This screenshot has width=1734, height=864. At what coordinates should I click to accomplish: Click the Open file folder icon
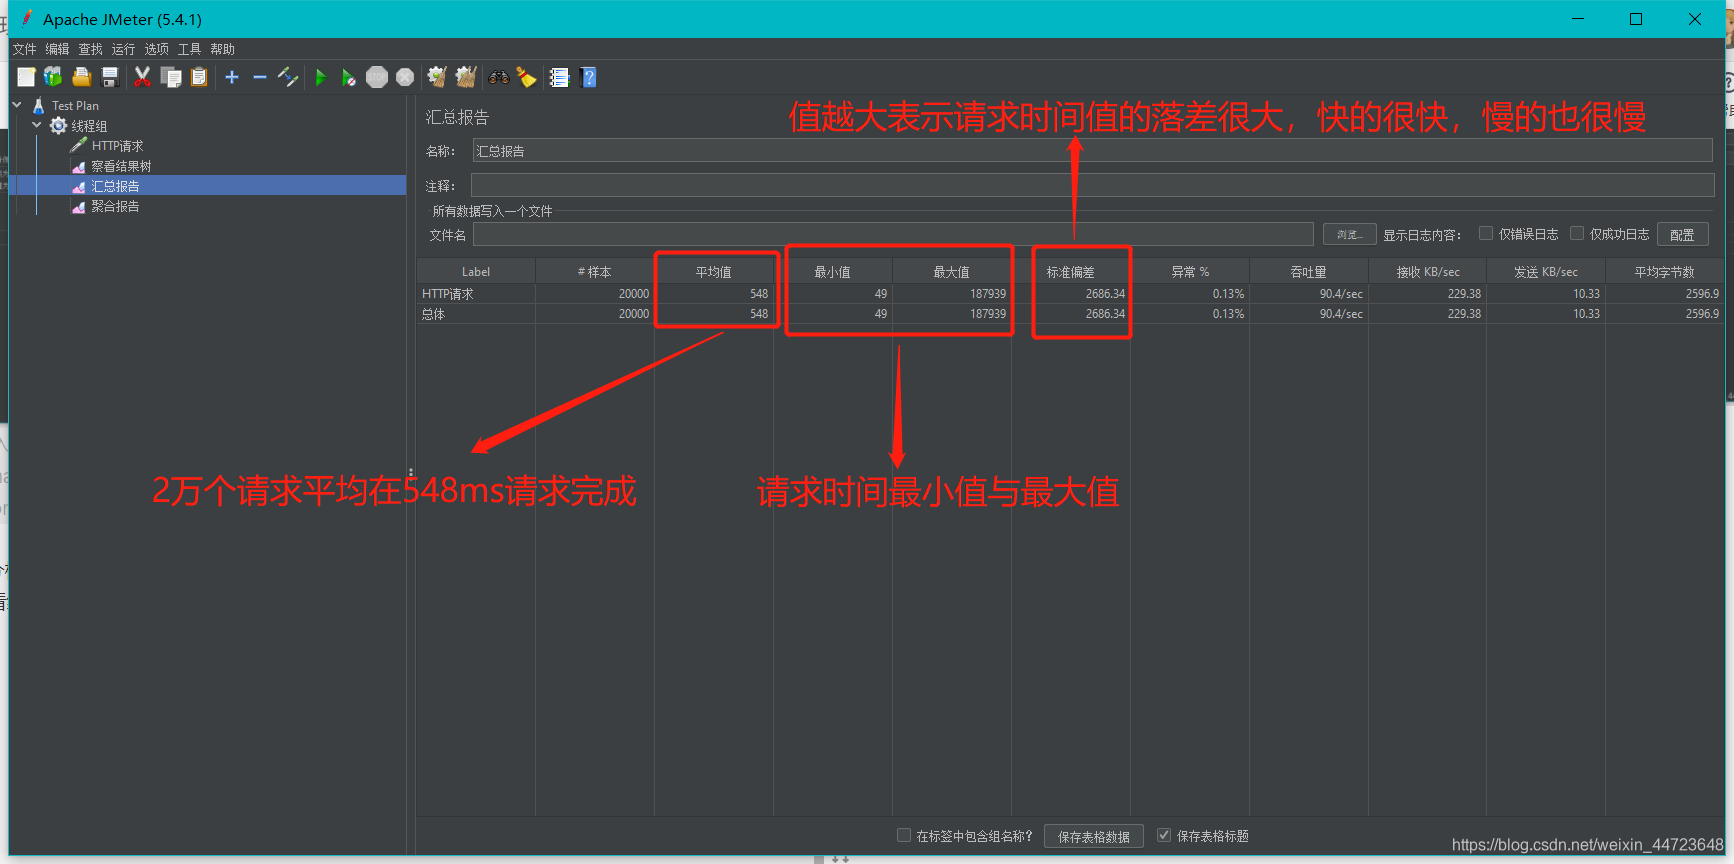point(82,77)
